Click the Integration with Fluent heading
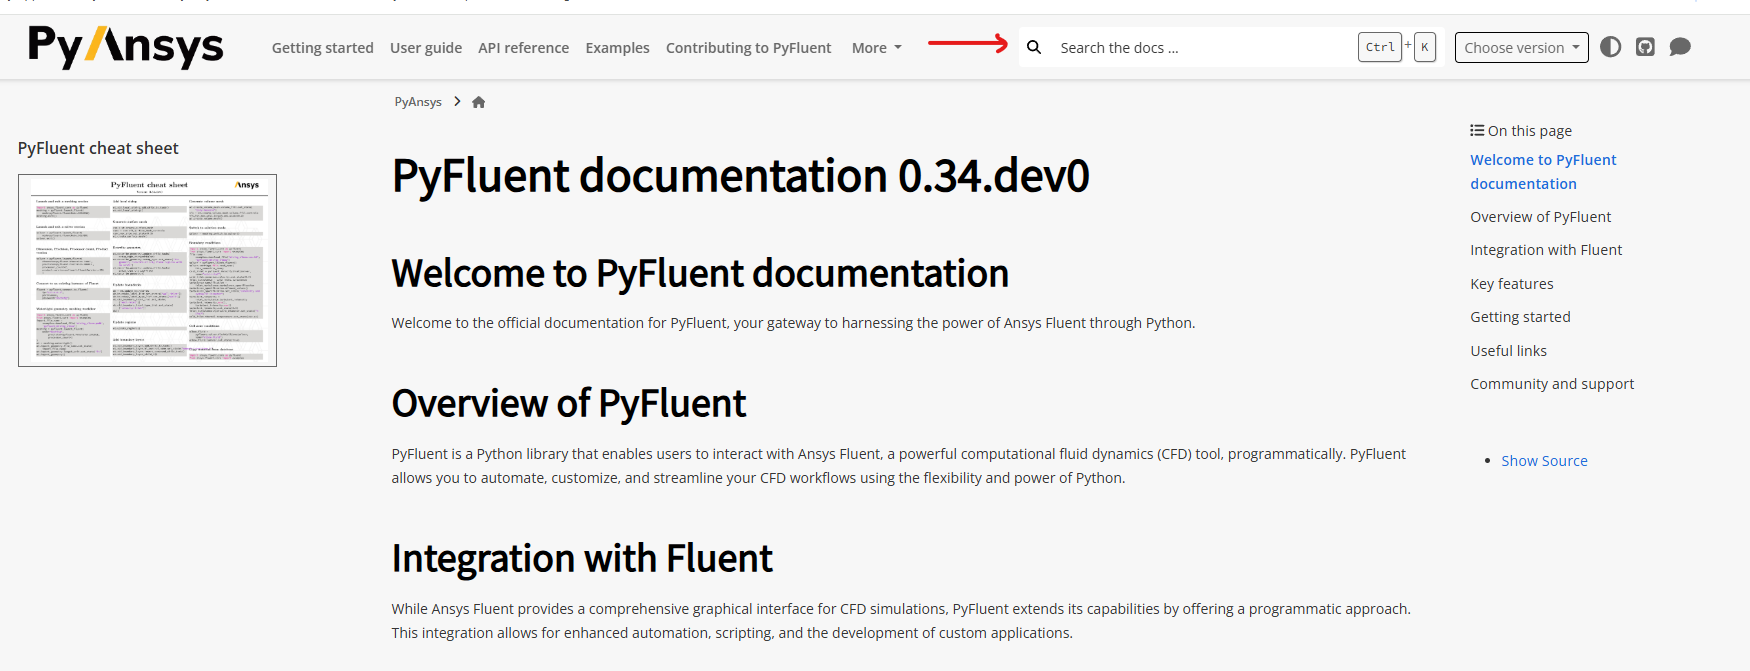Viewport: 1750px width, 671px height. (x=582, y=558)
